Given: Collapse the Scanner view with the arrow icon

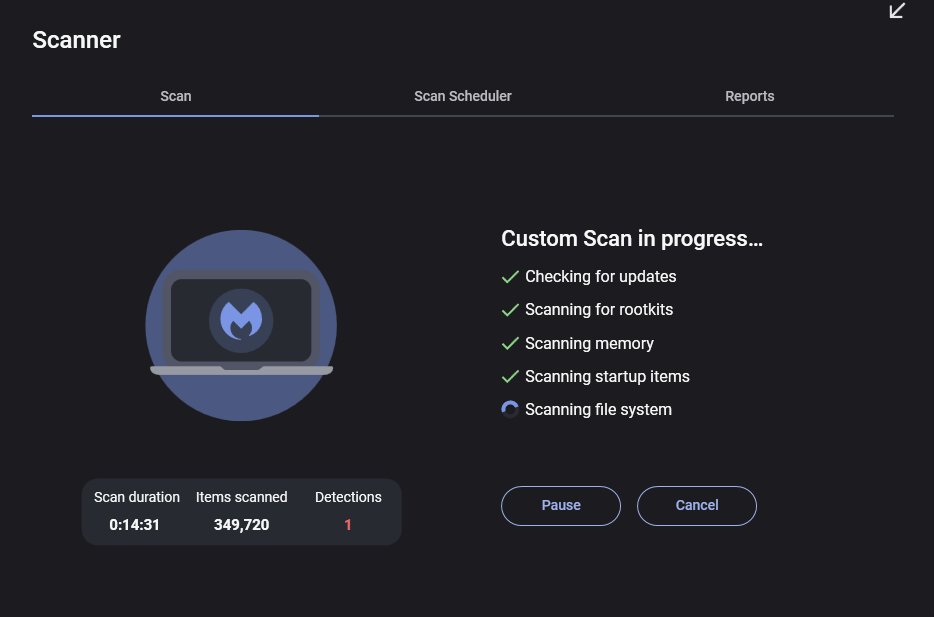Looking at the screenshot, I should (x=897, y=10).
